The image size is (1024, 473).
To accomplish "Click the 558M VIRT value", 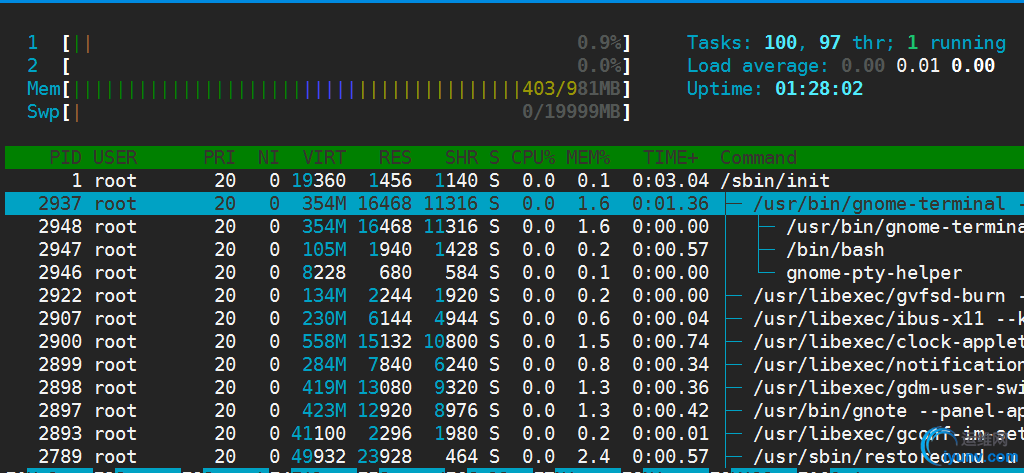I will click(324, 342).
